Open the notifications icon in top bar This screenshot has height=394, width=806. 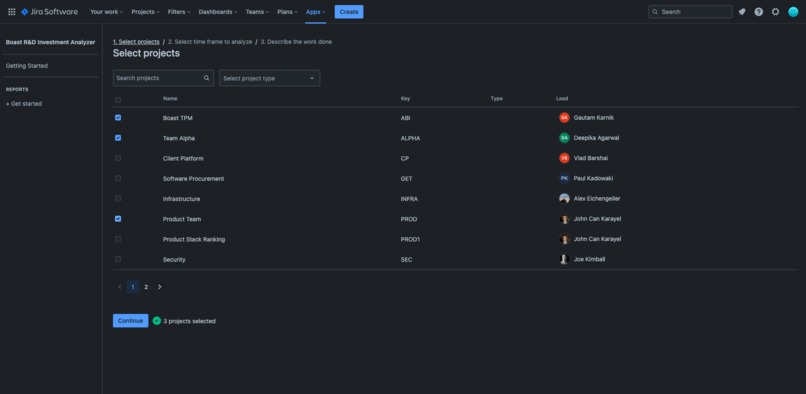pyautogui.click(x=742, y=12)
